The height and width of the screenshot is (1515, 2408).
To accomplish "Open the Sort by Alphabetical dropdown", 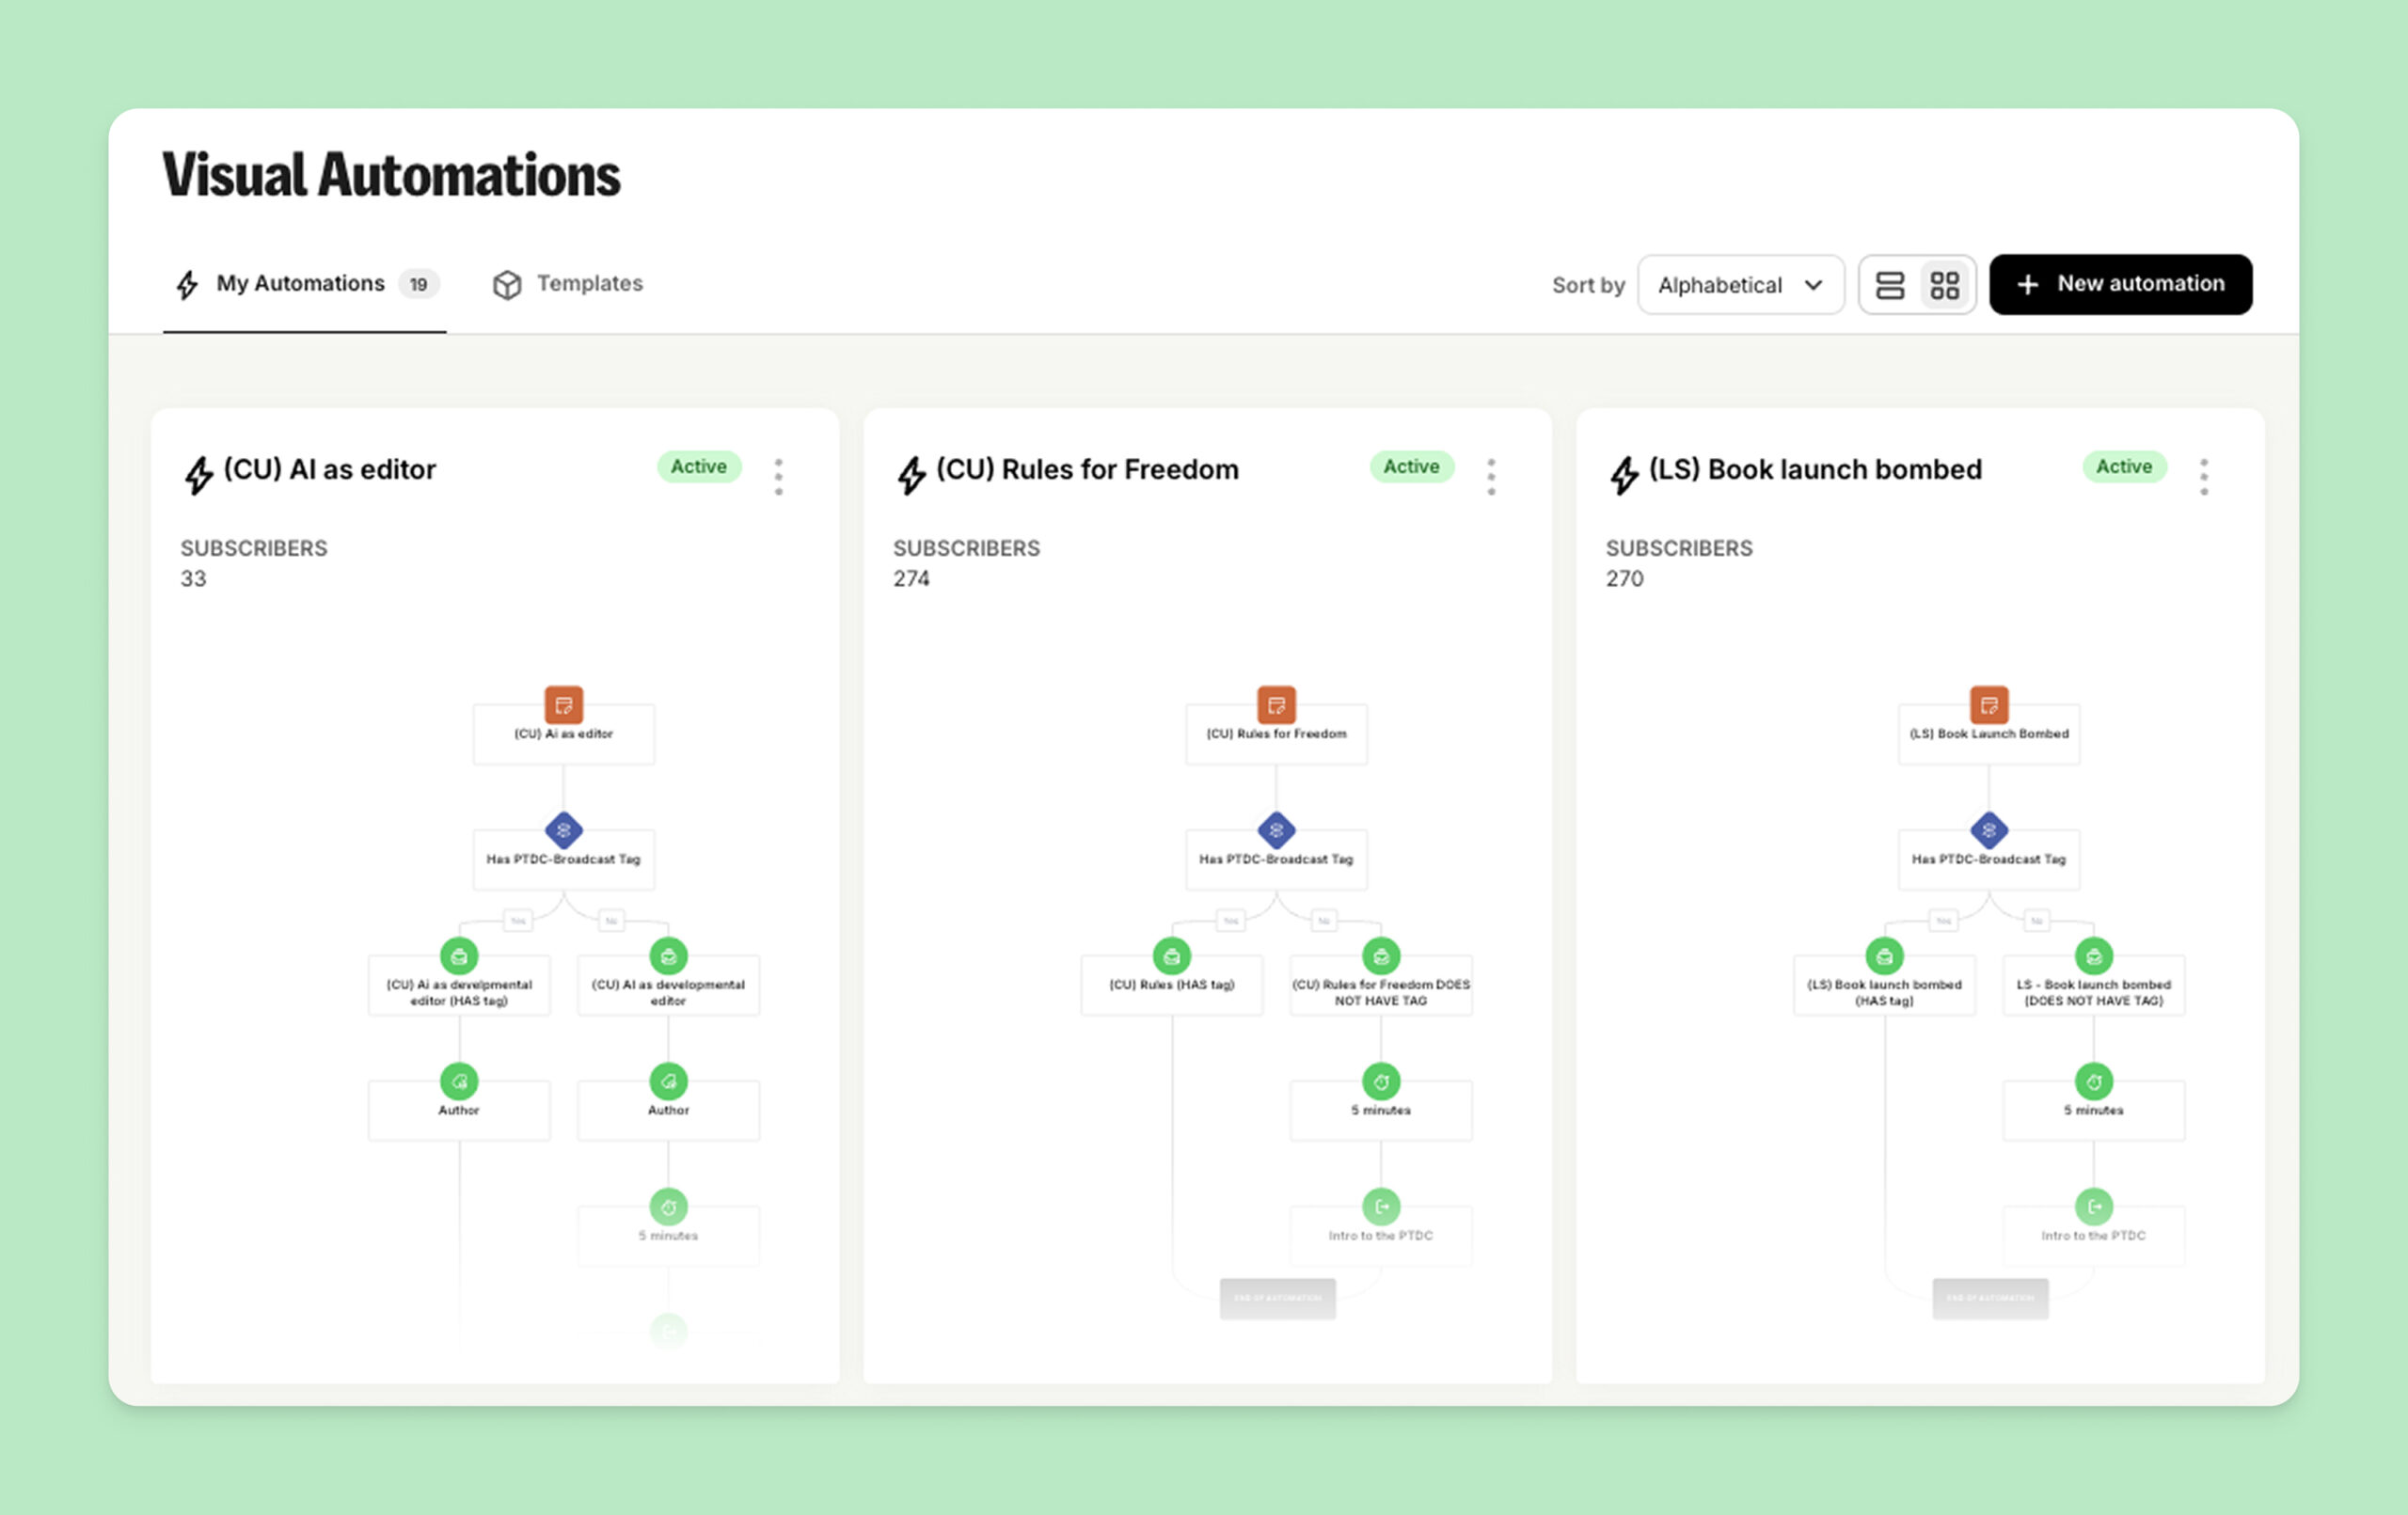I will click(x=1740, y=285).
